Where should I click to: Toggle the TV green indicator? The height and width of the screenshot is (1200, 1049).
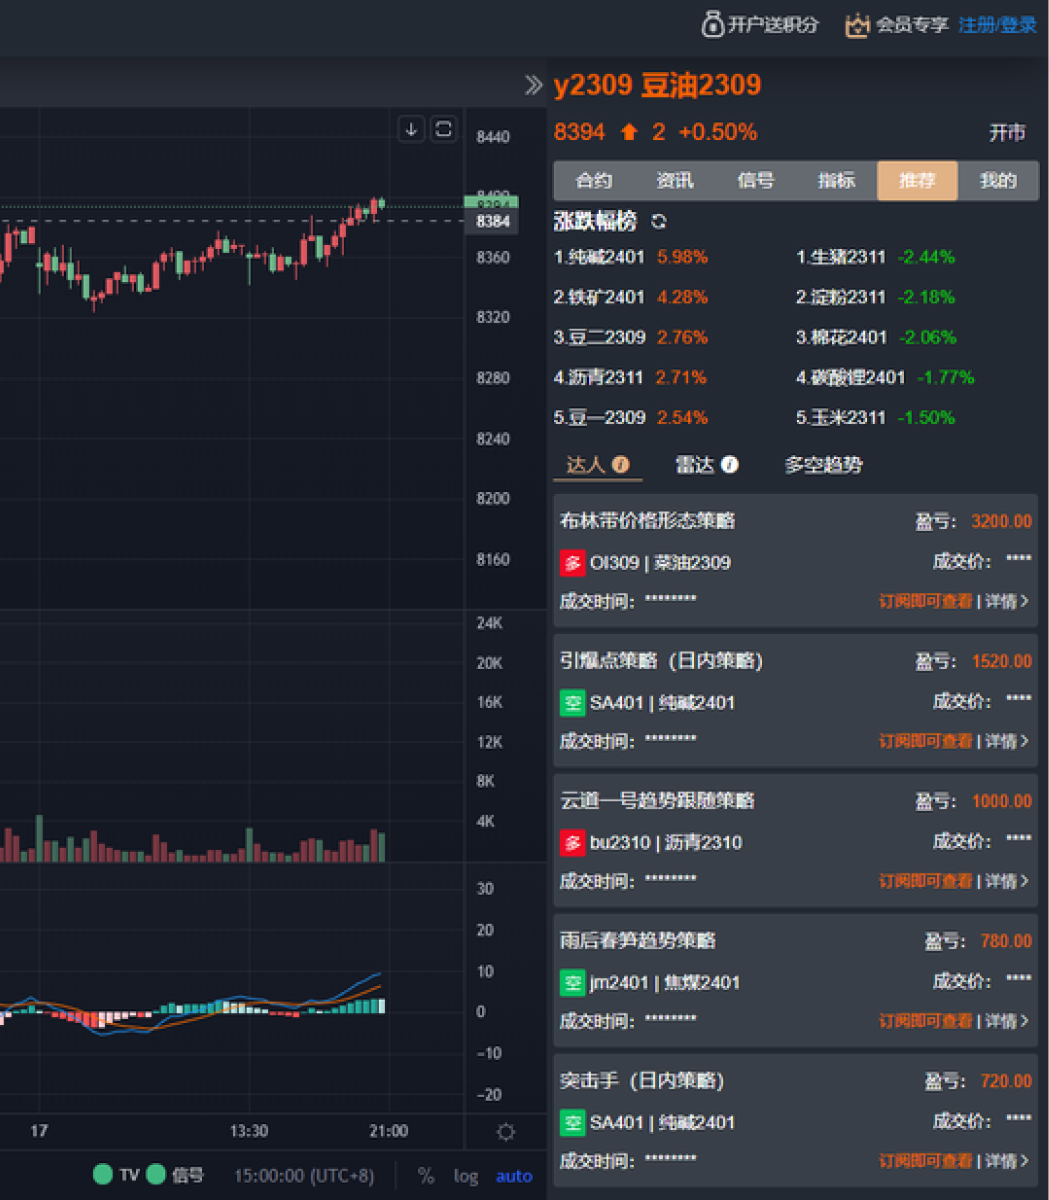pyautogui.click(x=103, y=1174)
